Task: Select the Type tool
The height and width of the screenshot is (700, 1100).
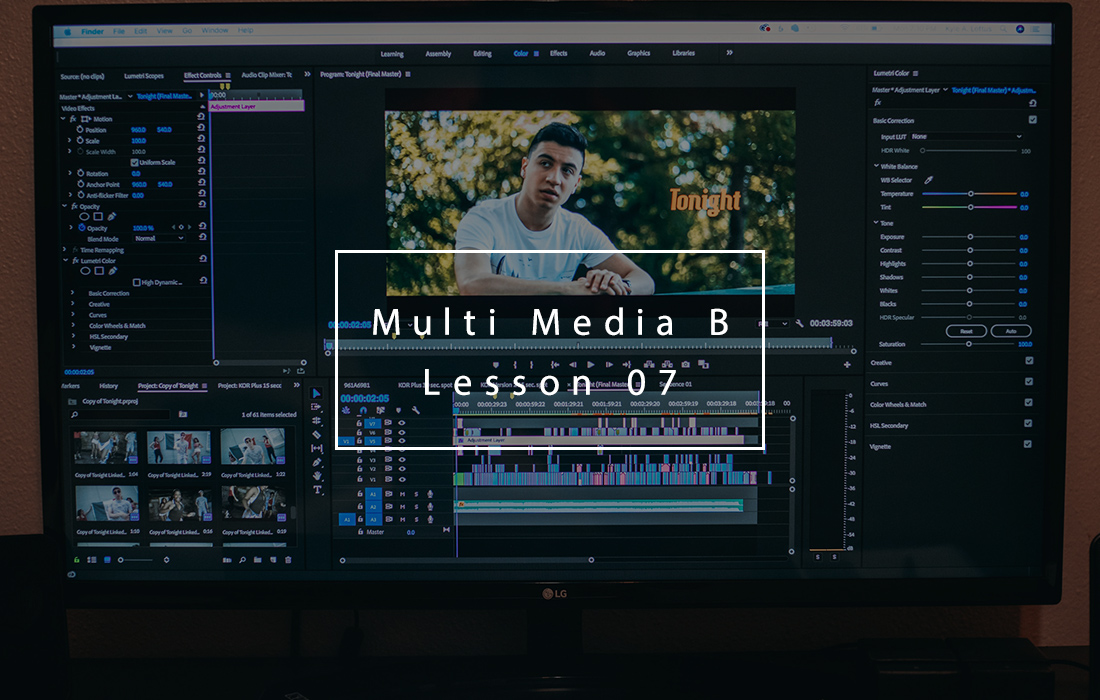Action: [318, 490]
